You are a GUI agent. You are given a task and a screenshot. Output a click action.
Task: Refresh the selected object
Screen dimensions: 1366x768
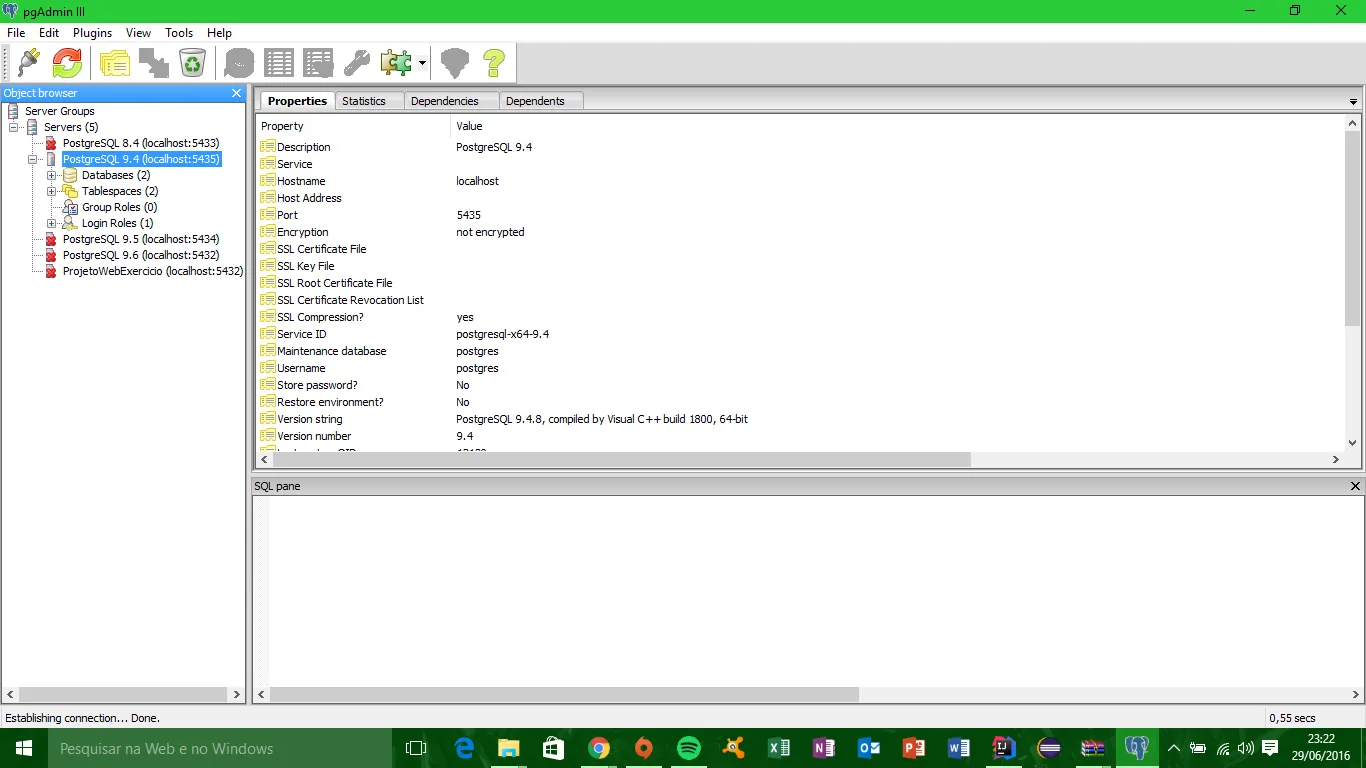[x=67, y=64]
